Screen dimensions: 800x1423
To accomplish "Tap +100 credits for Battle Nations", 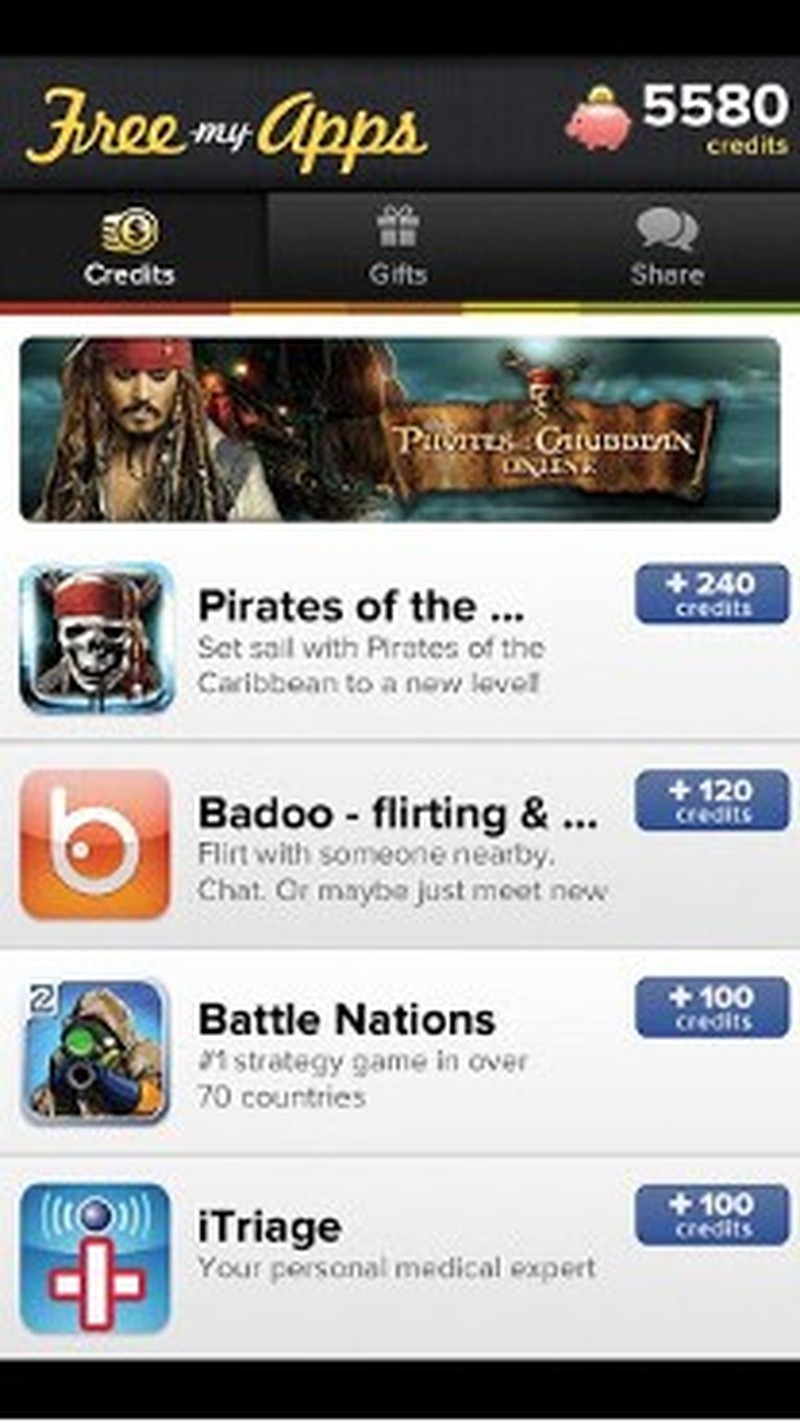I will click(712, 1007).
